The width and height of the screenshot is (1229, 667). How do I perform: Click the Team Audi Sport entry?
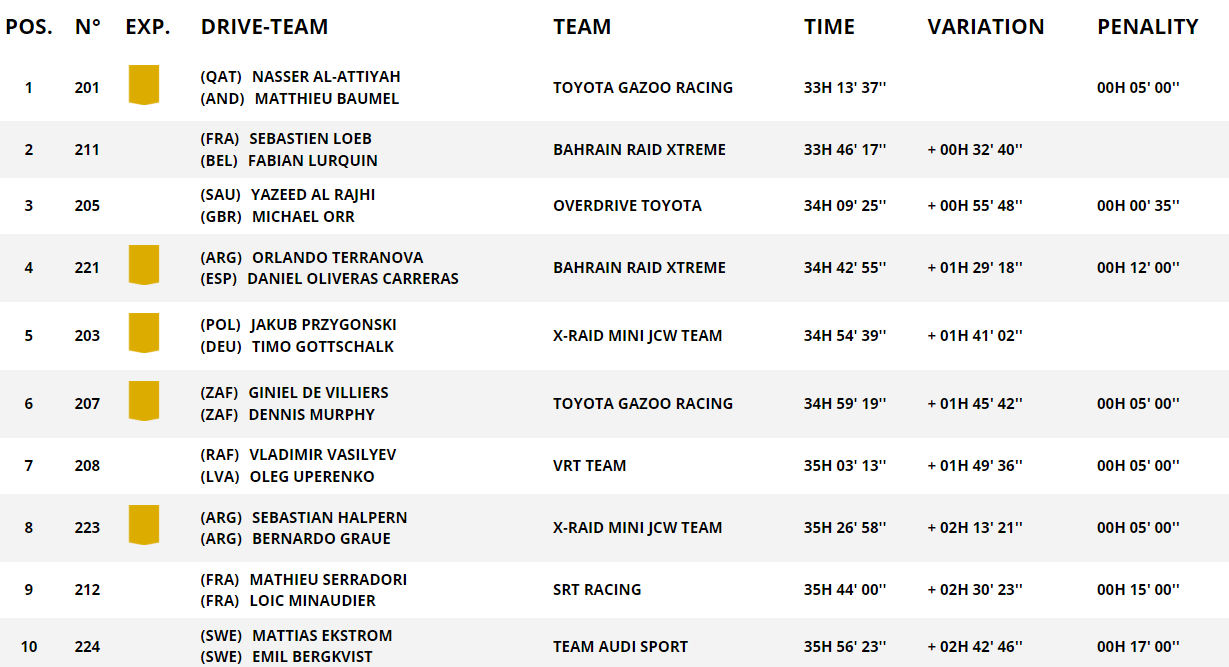pyautogui.click(x=620, y=646)
